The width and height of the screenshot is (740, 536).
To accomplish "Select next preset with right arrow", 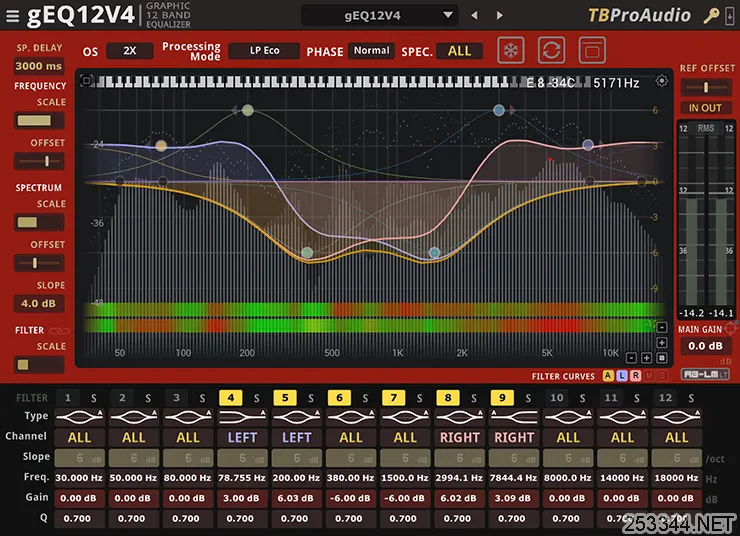I will [x=499, y=16].
